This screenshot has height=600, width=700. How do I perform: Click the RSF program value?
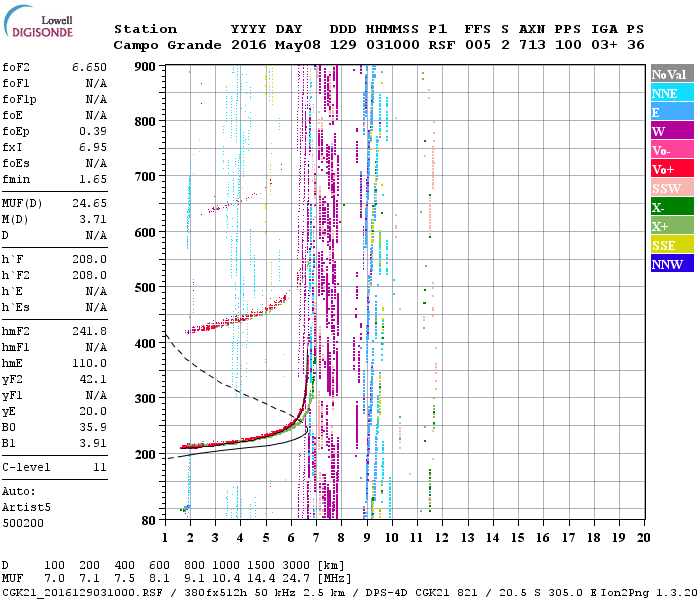(442, 45)
